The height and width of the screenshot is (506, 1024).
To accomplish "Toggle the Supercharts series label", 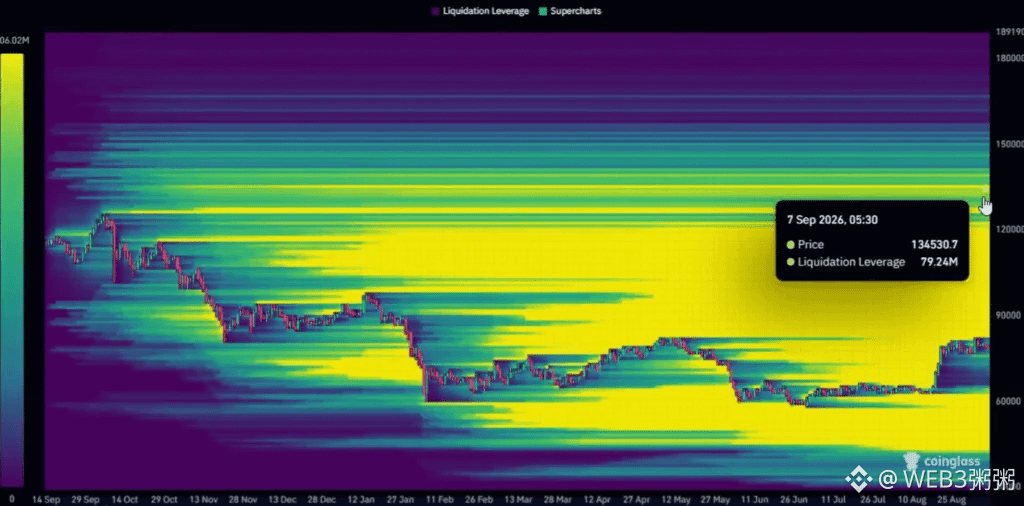I will (576, 11).
